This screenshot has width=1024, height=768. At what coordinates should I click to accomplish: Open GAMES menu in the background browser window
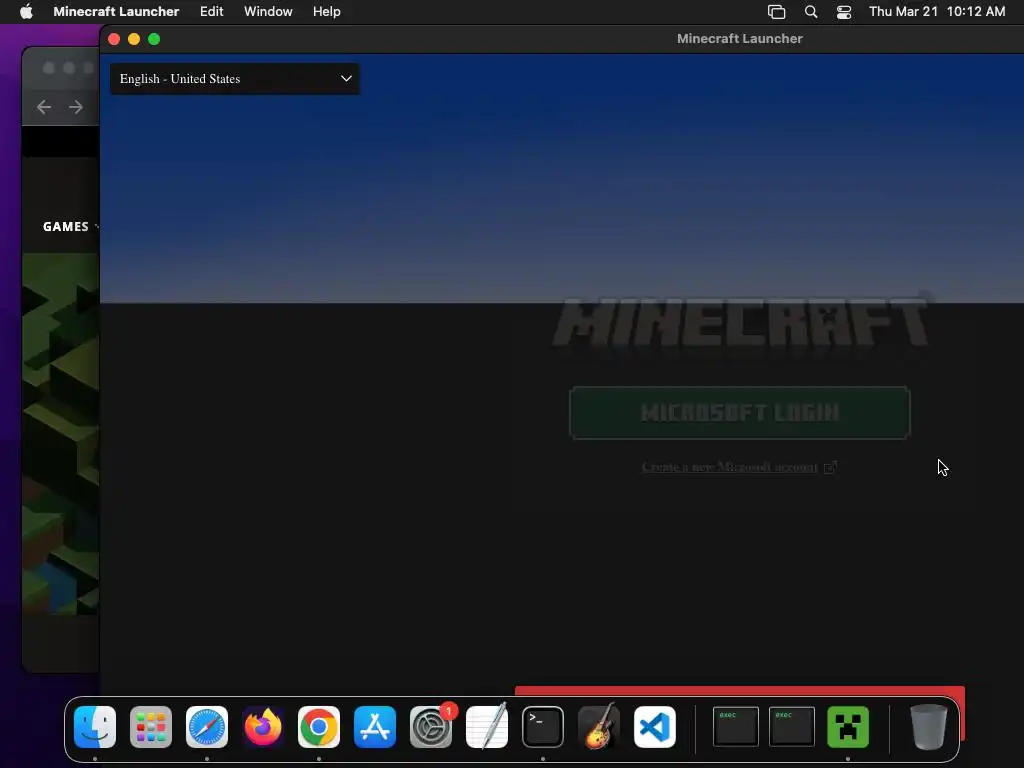65,227
